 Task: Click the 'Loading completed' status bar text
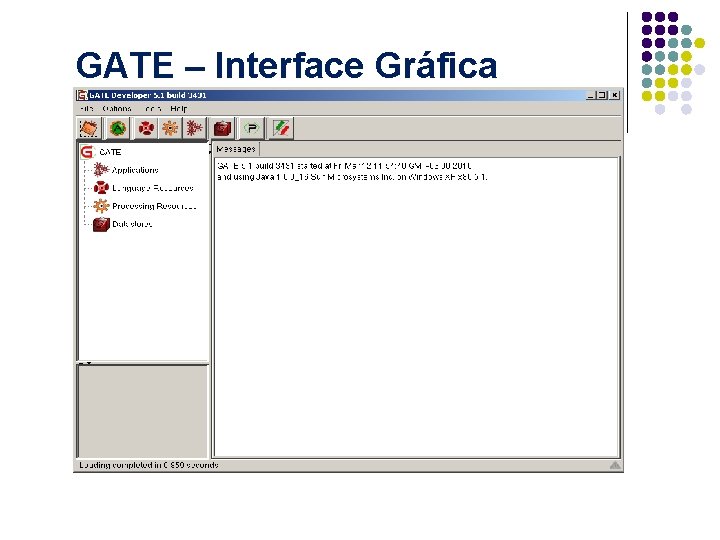[149, 465]
